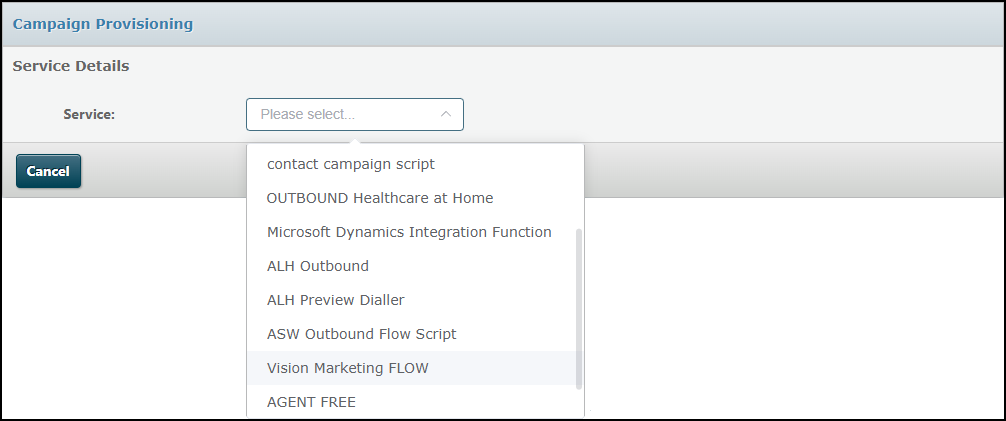
Task: Select 'contact campaign script' option
Action: [x=351, y=164]
